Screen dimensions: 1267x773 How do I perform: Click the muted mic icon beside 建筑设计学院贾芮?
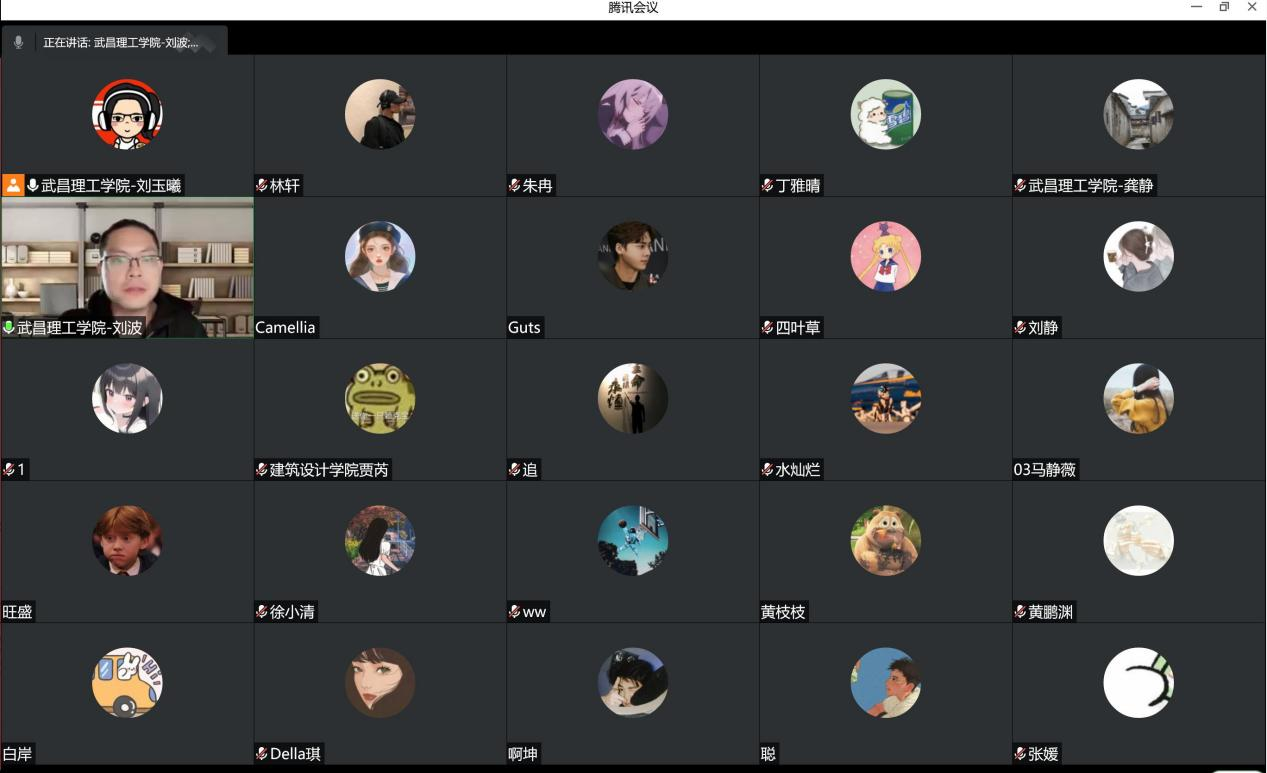tap(262, 469)
